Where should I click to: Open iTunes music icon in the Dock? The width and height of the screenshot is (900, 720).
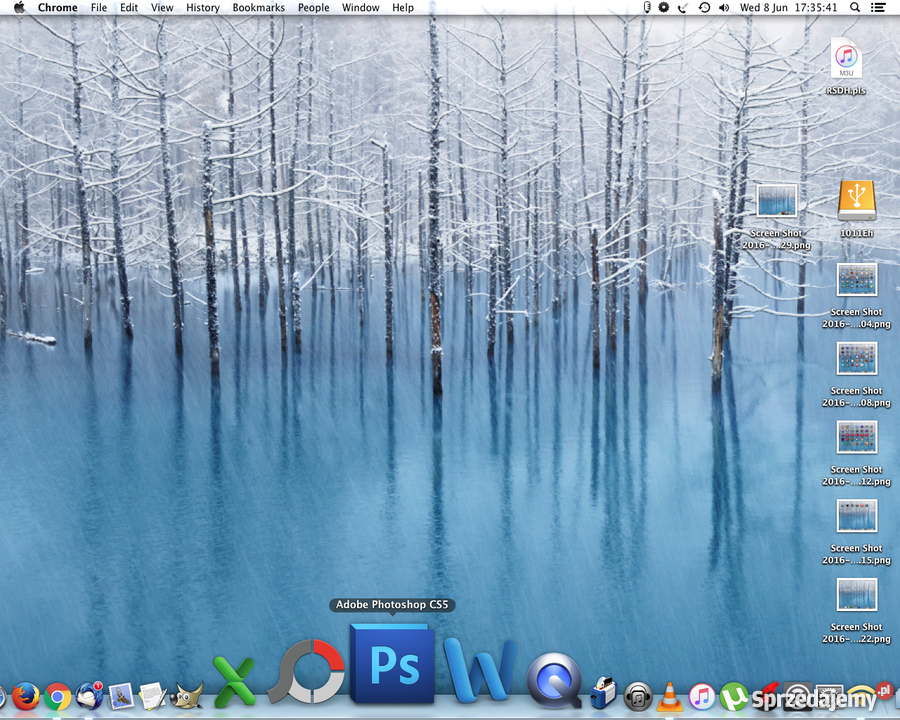tap(702, 696)
